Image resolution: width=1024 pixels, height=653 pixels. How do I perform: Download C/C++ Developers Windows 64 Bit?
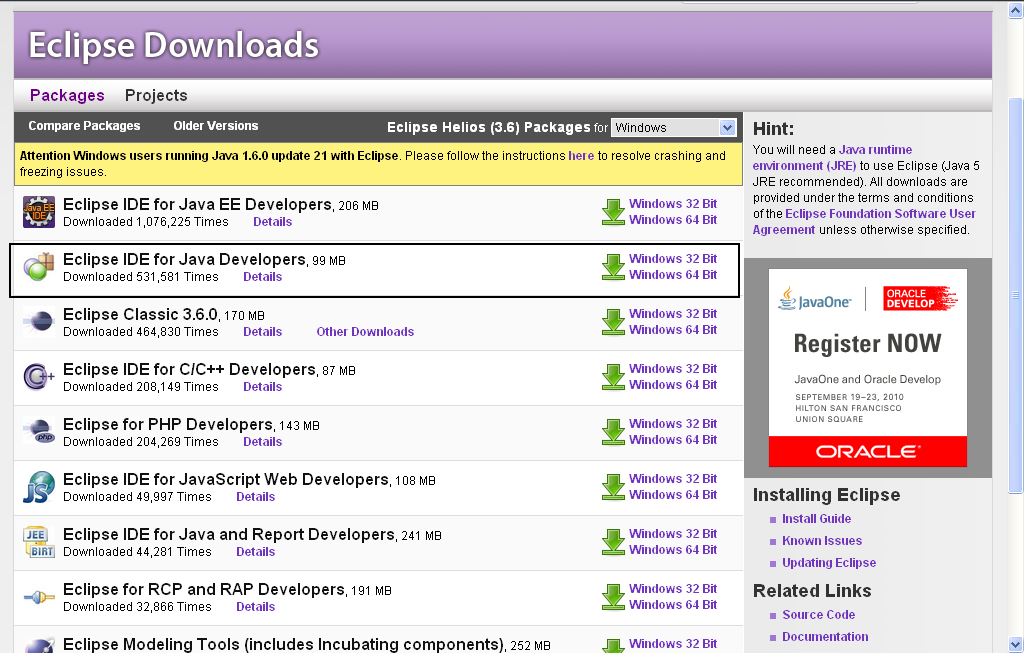673,385
